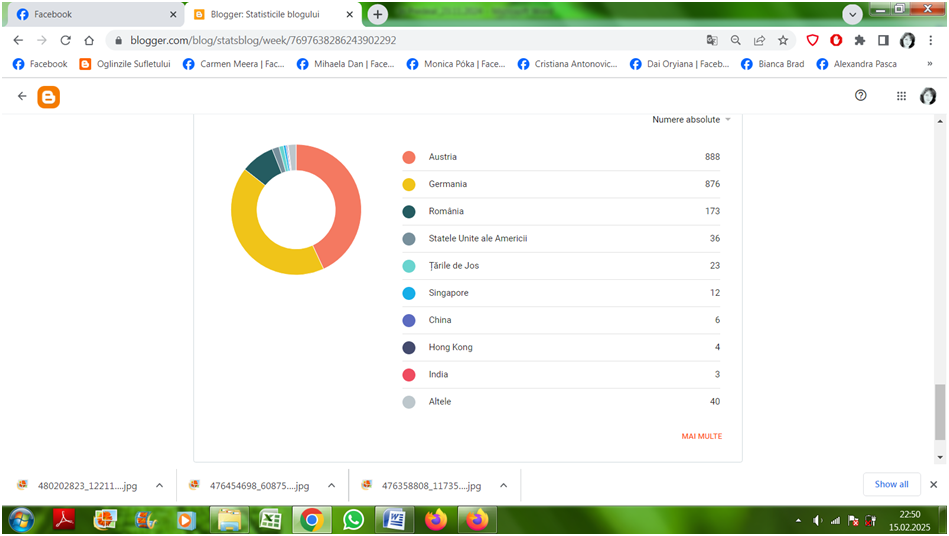Click the translate page icon
Image resolution: width=949 pixels, height=536 pixels.
712,40
